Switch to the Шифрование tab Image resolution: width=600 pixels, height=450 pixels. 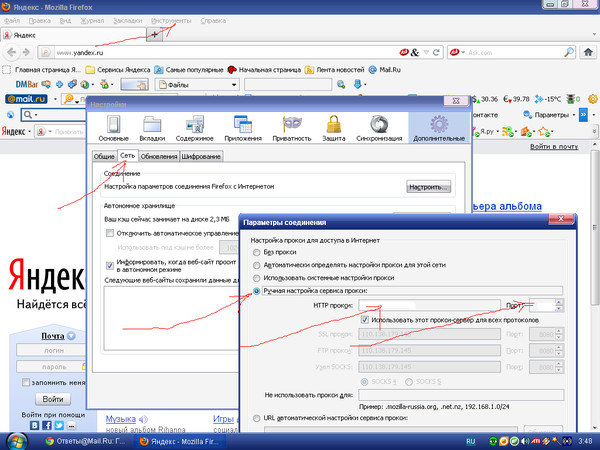(x=201, y=156)
